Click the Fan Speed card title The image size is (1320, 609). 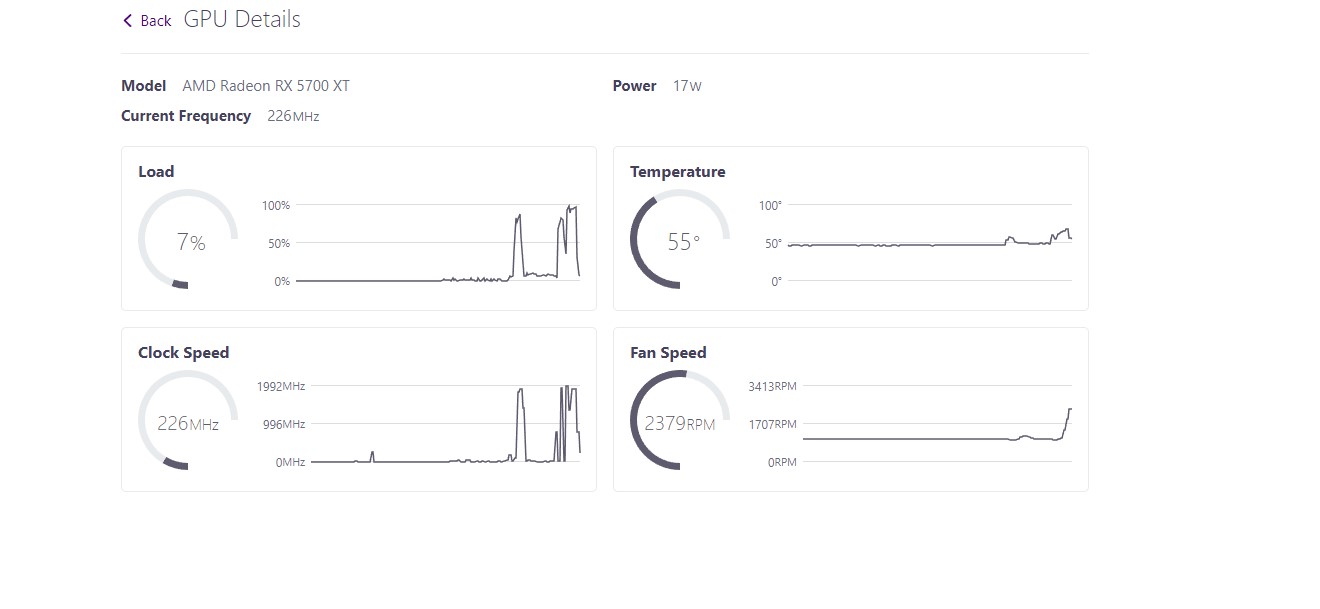point(668,353)
